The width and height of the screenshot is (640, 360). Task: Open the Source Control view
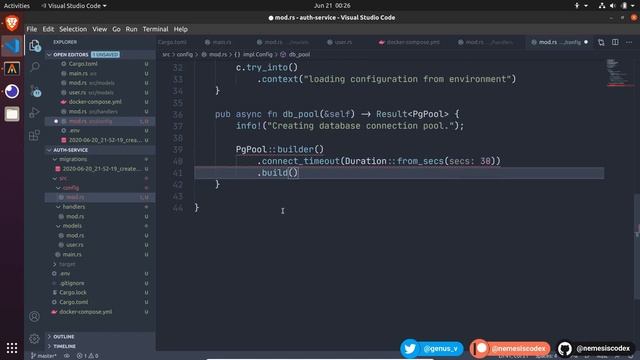tap(35, 90)
